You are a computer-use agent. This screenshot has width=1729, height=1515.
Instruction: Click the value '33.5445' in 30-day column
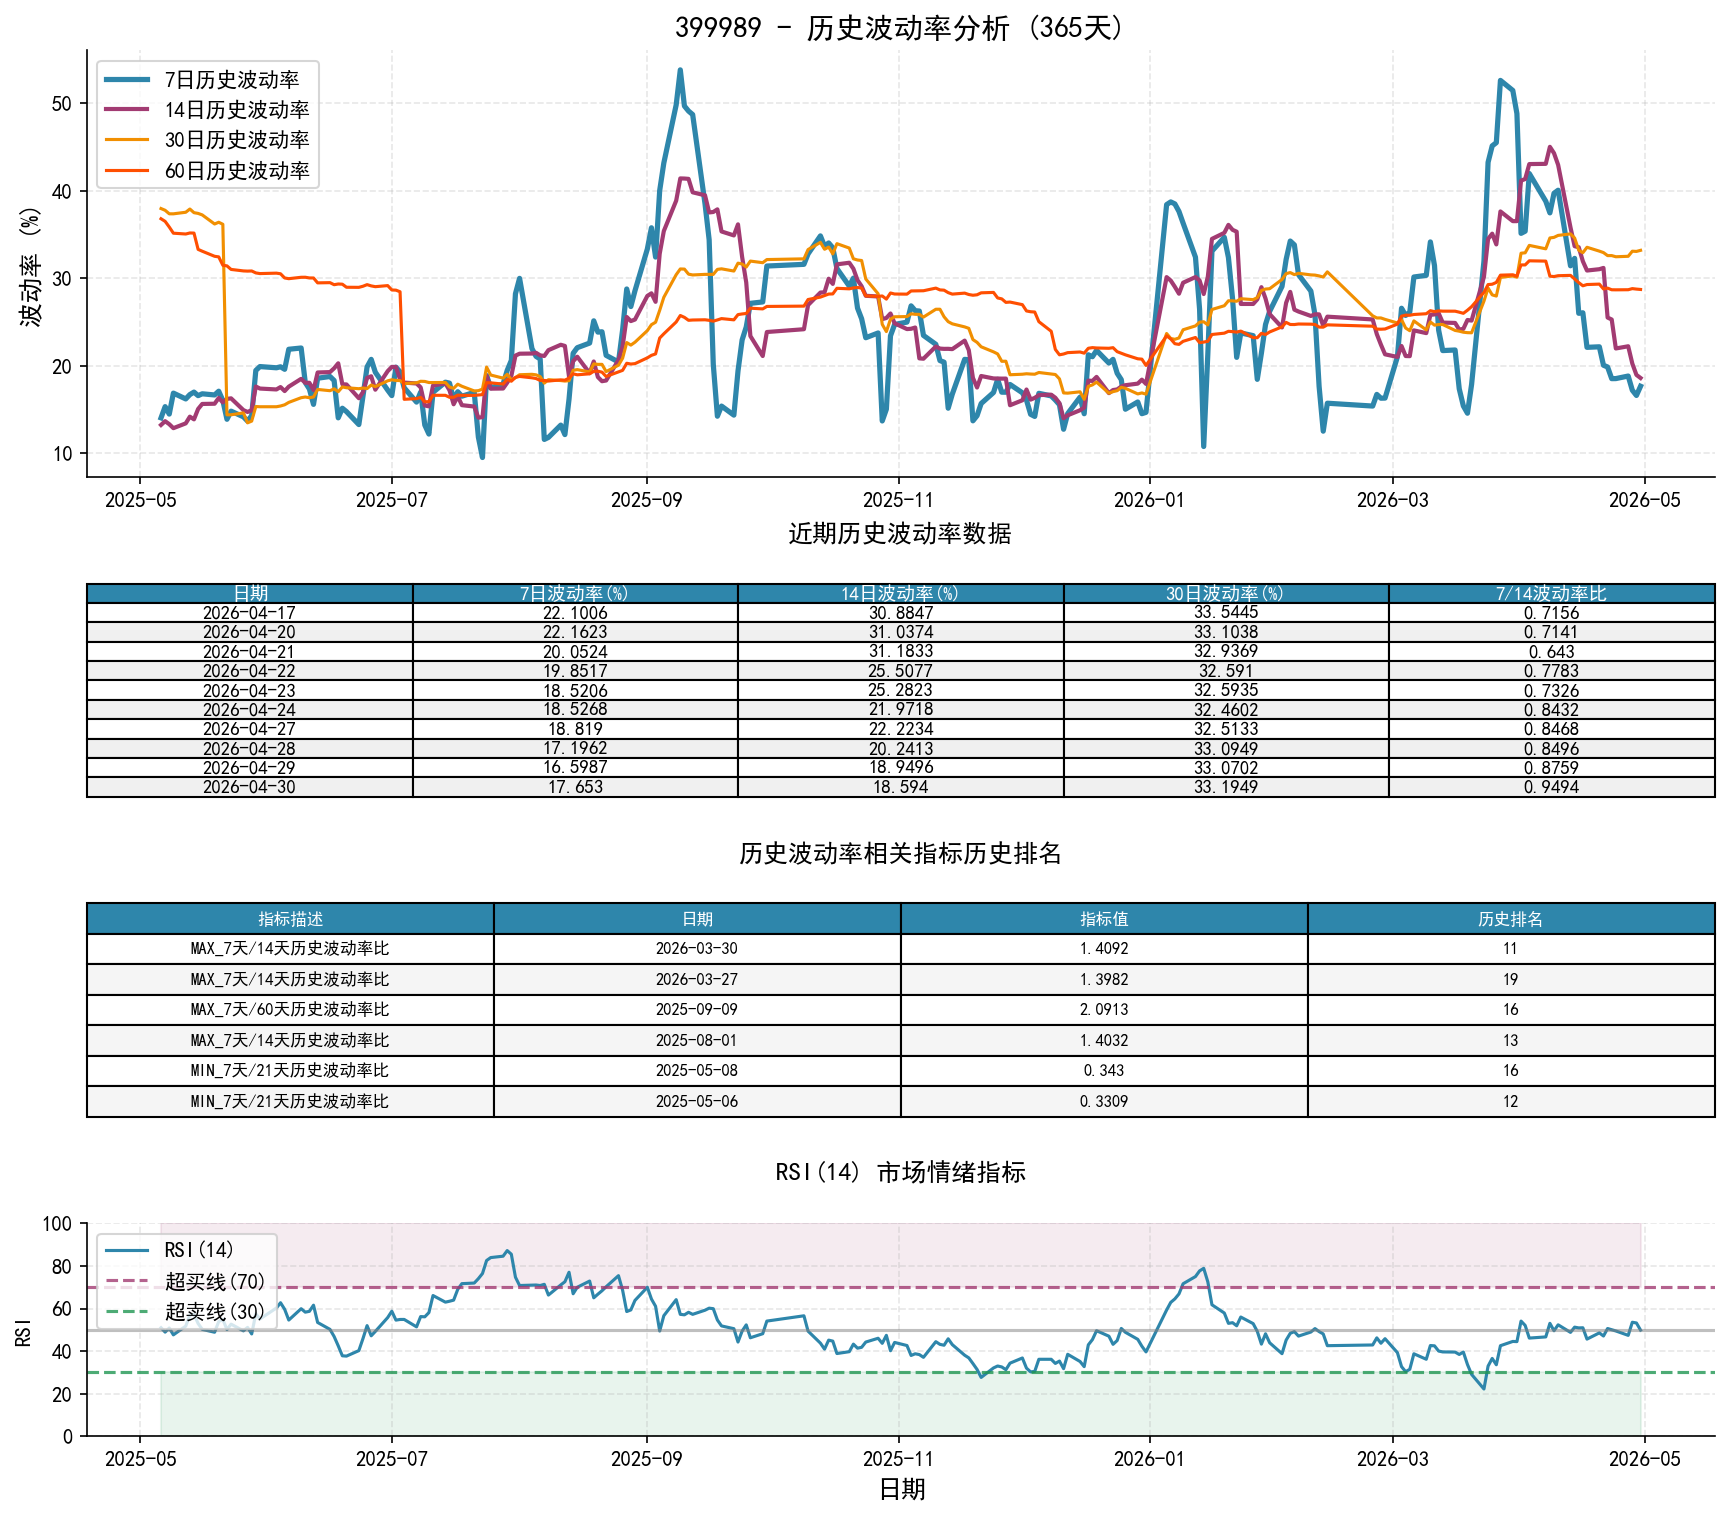(x=1226, y=613)
